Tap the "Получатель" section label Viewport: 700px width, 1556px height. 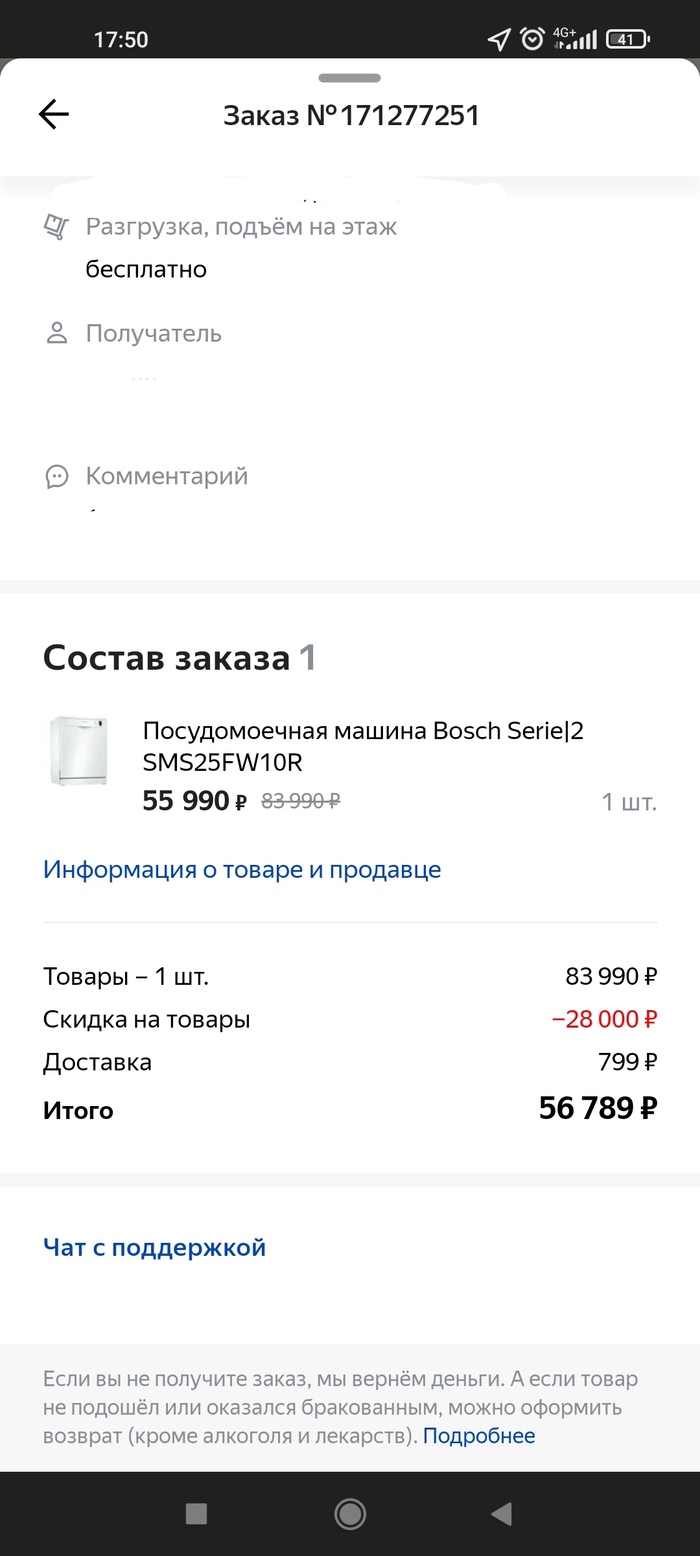(154, 333)
